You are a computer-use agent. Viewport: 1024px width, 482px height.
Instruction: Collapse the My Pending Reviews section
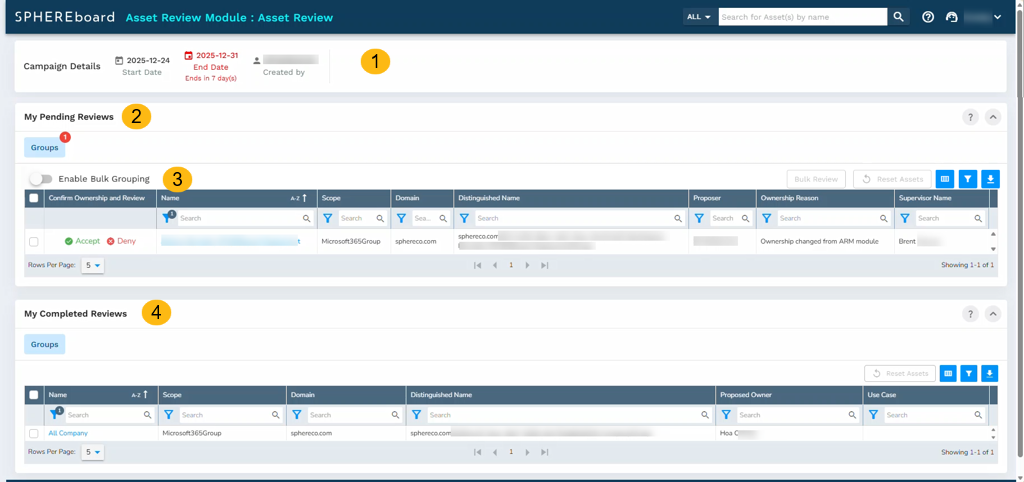point(993,118)
